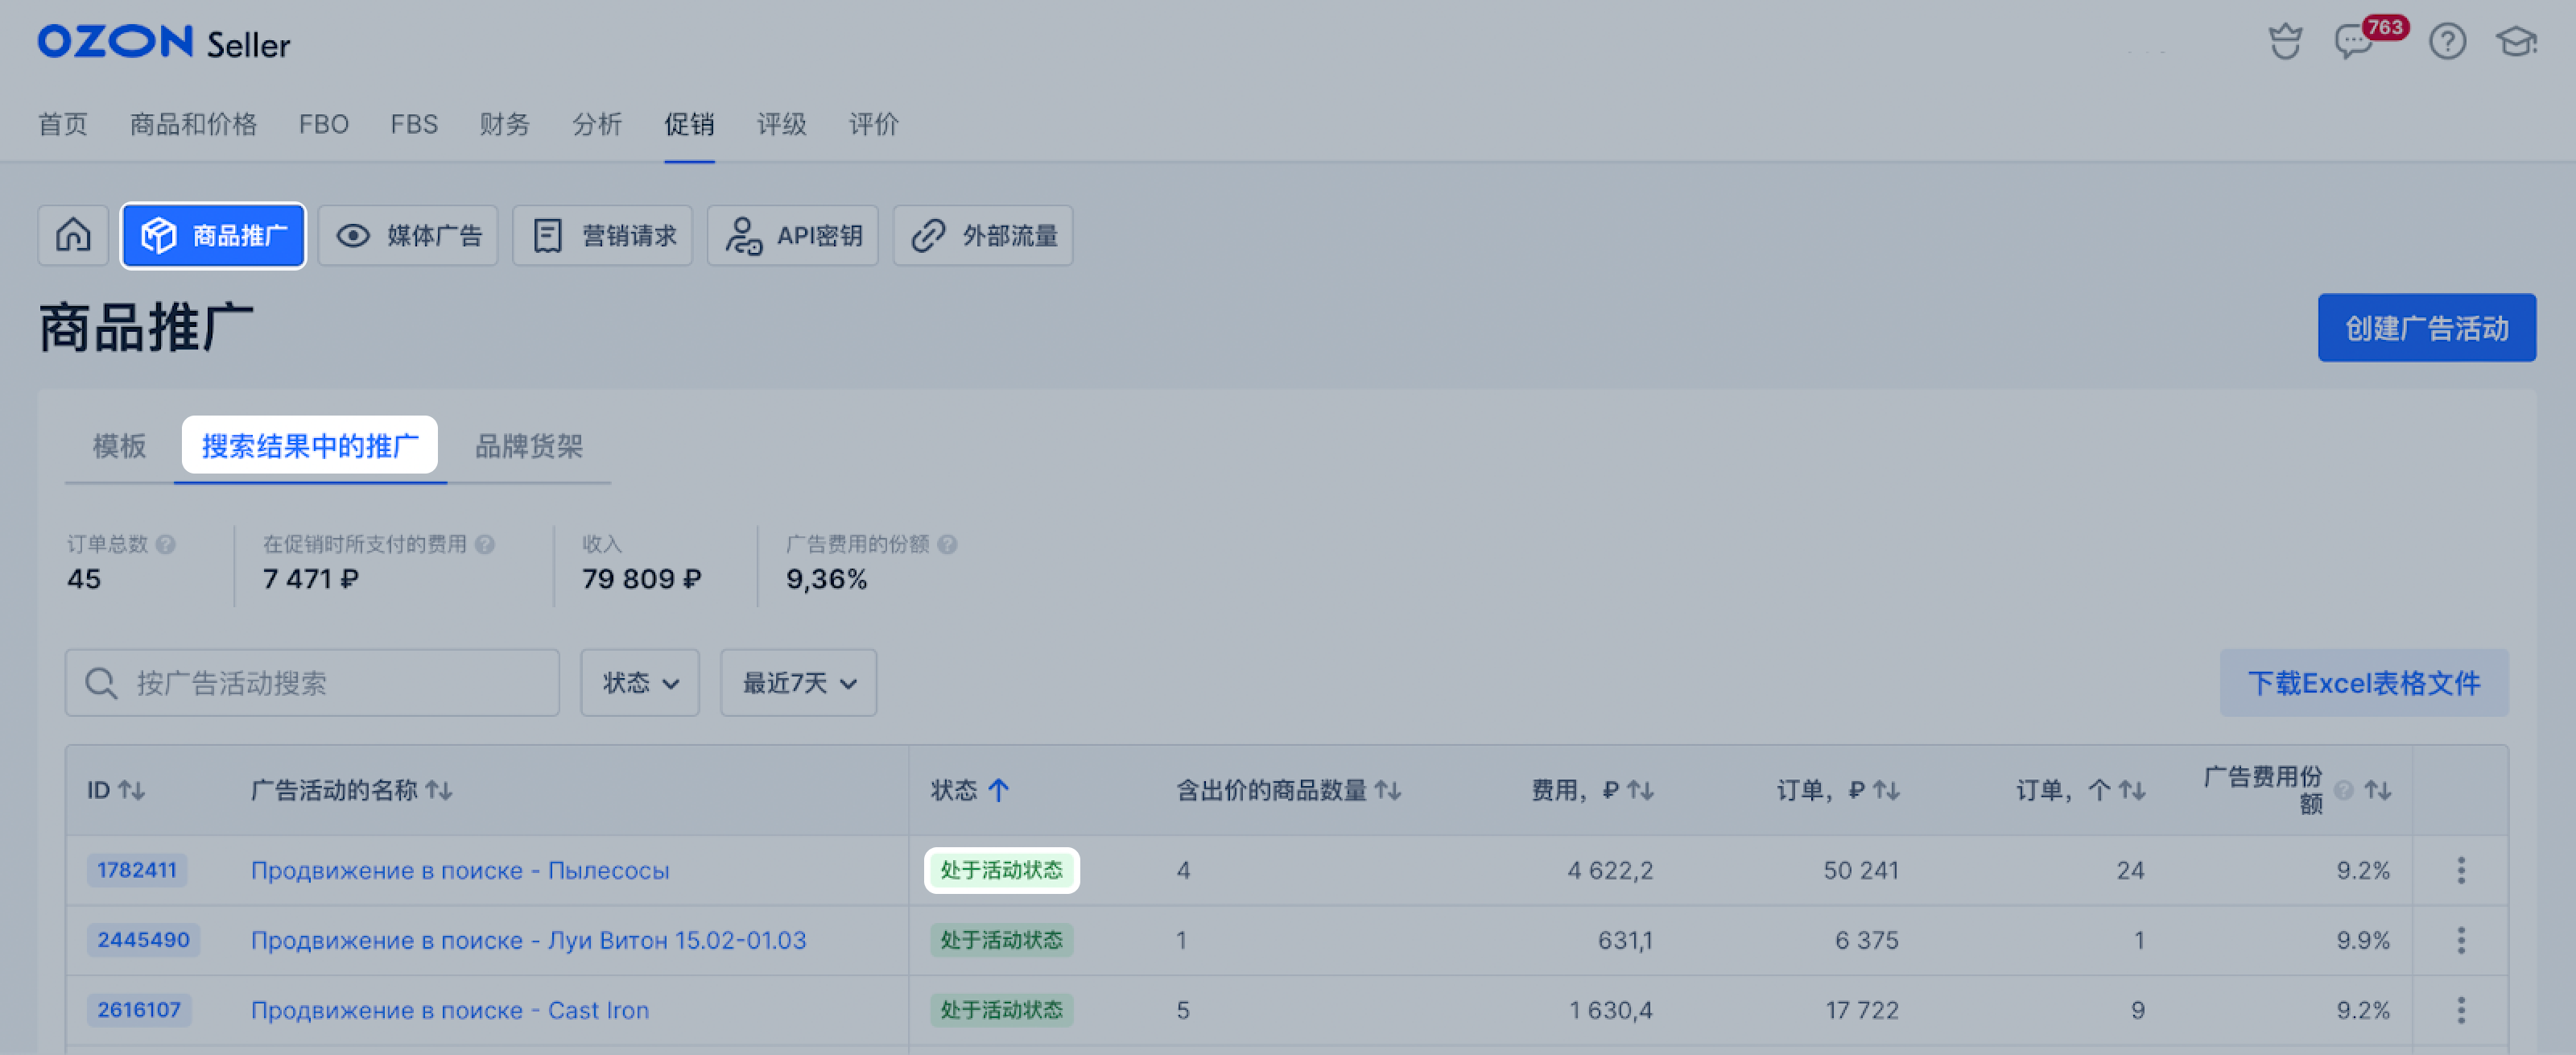This screenshot has height=1055, width=2576.
Task: Open the FBO menu
Action: 324,124
